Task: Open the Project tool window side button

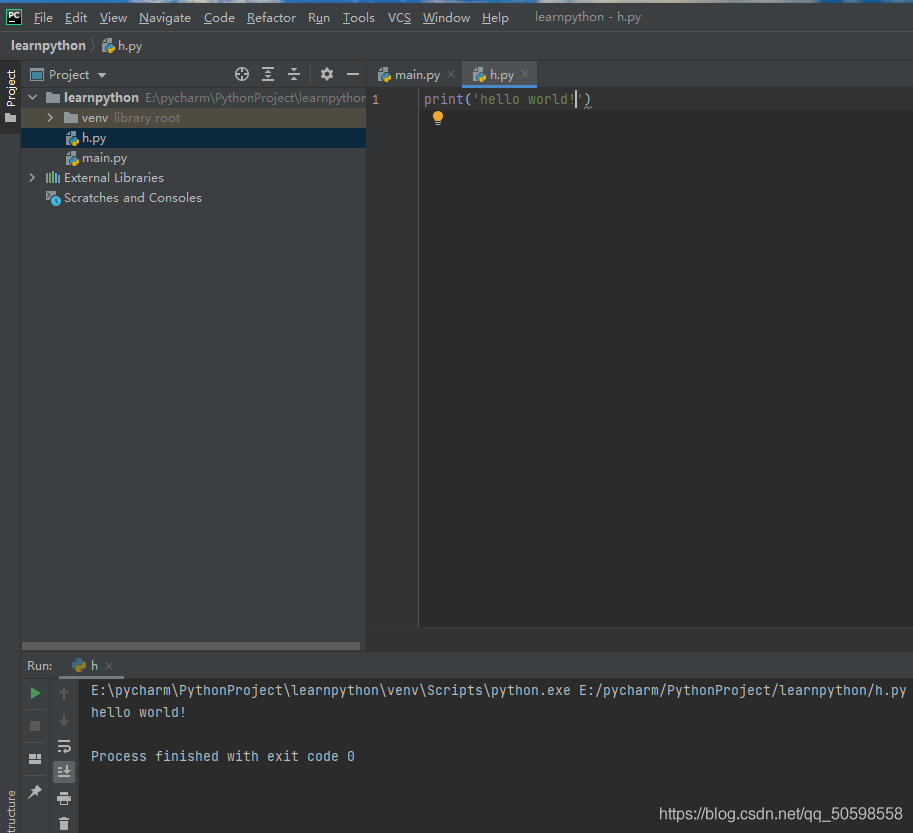Action: [11, 96]
